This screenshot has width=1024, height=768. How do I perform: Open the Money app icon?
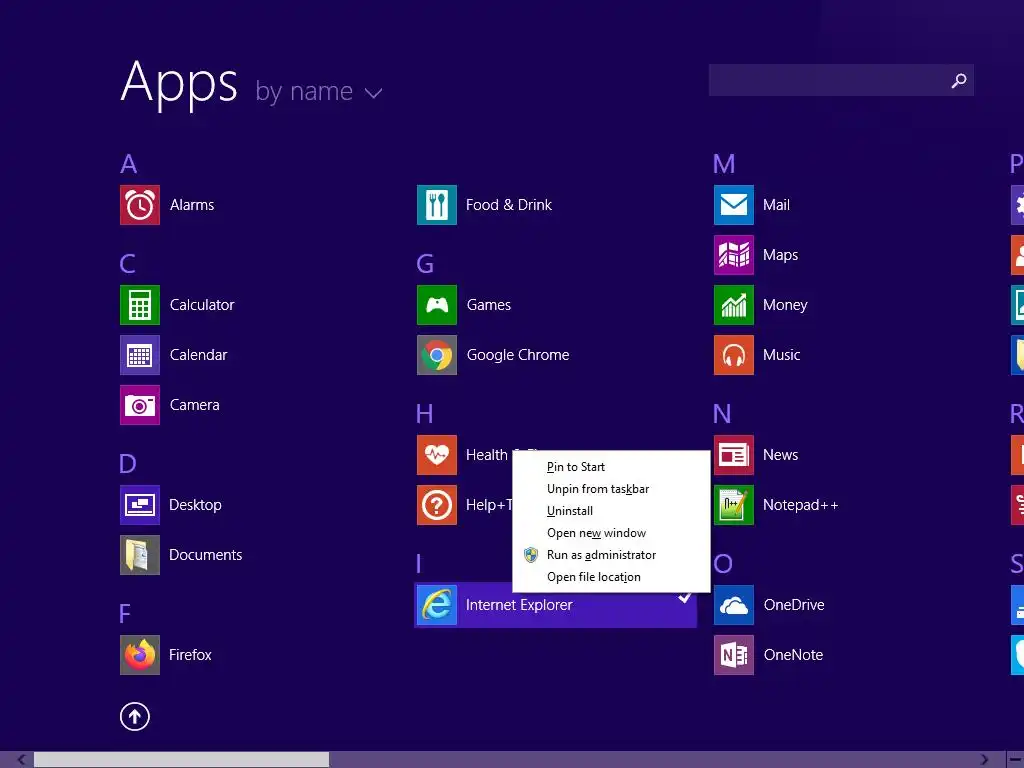(734, 305)
